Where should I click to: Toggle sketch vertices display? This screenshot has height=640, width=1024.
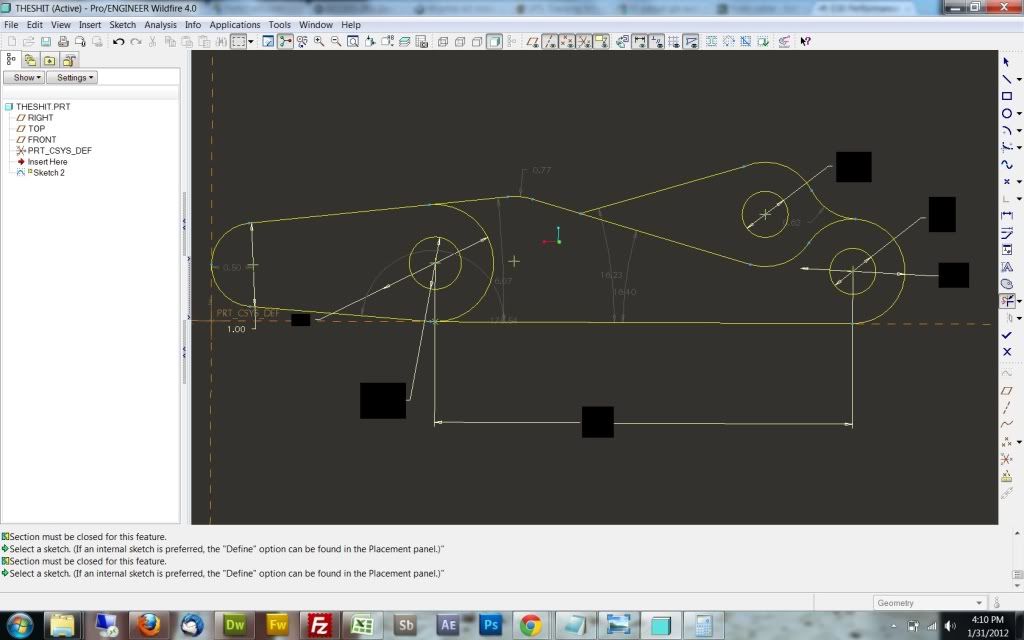click(690, 41)
